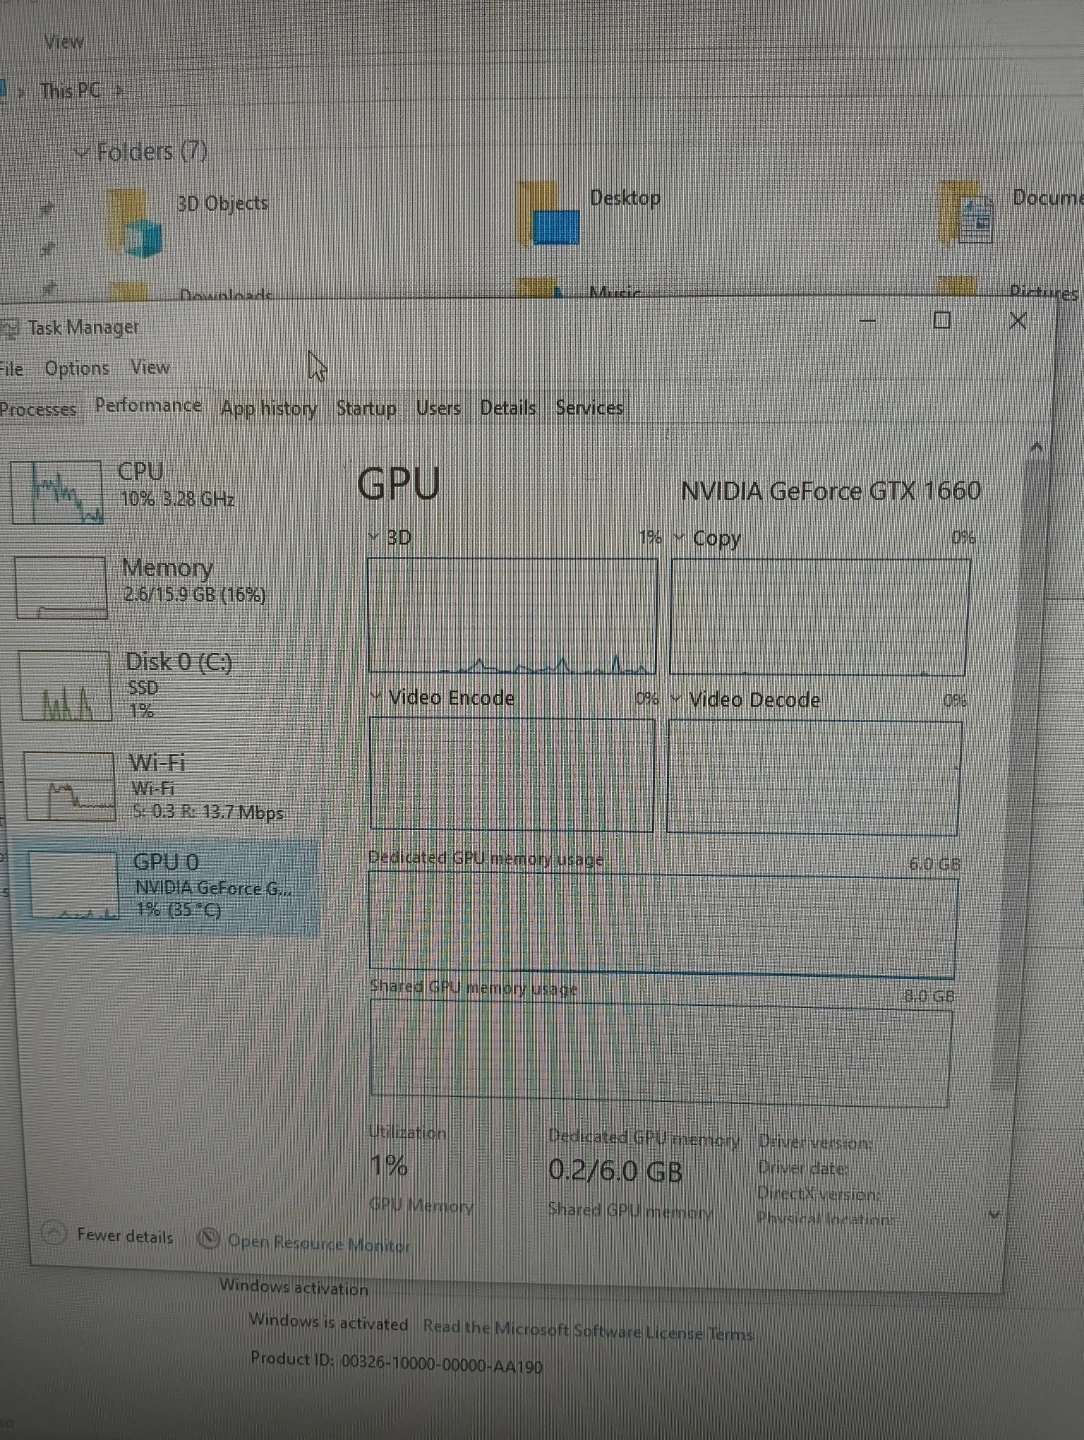Click the Copy usage graph

[819, 617]
